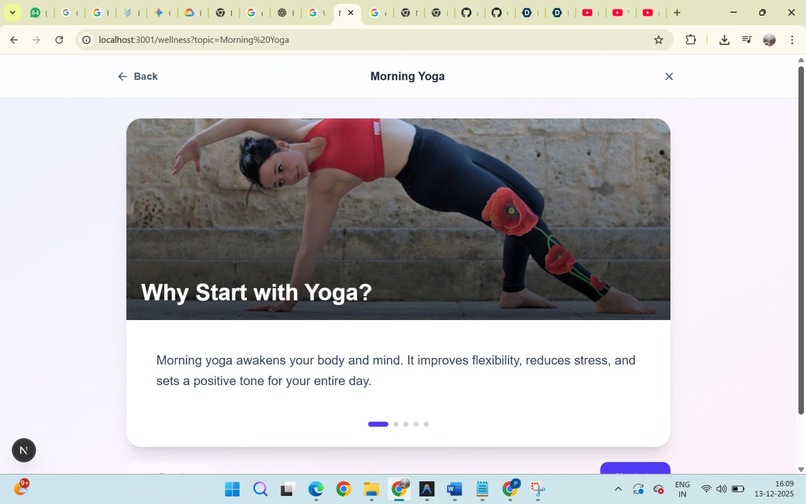The width and height of the screenshot is (806, 504).
Task: Open the Extensions puzzle menu
Action: tap(690, 40)
